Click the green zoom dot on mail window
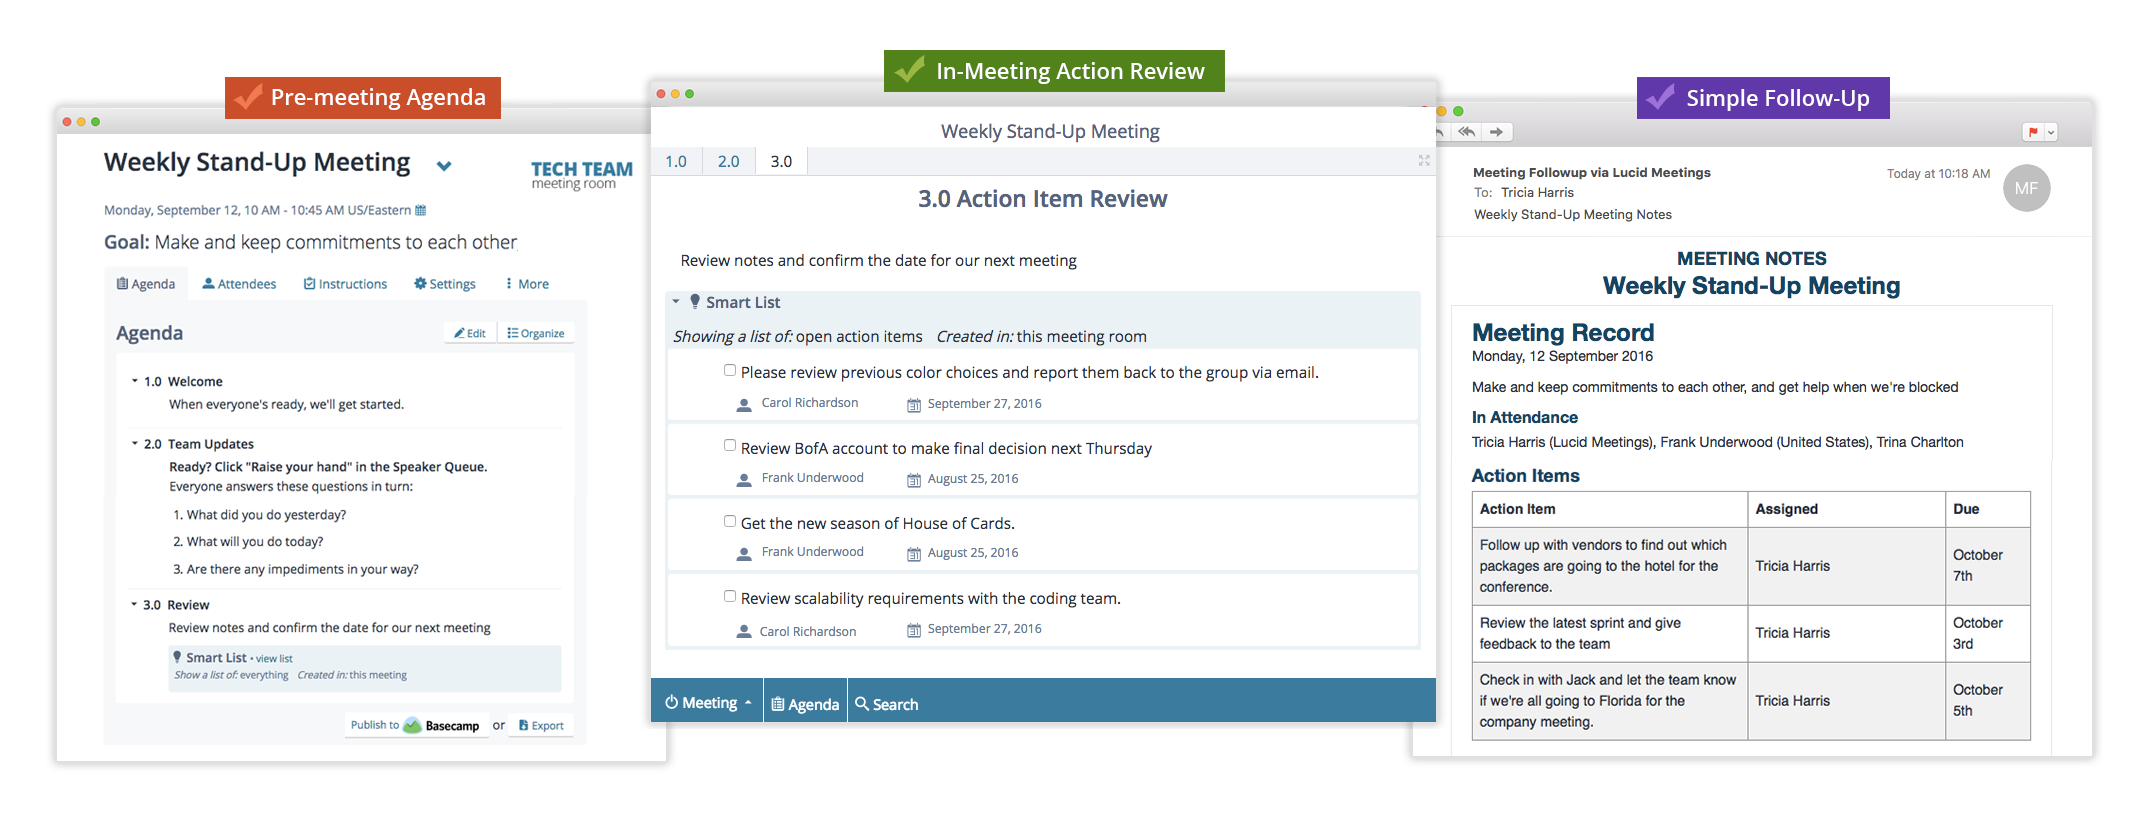This screenshot has width=2141, height=825. click(1458, 111)
